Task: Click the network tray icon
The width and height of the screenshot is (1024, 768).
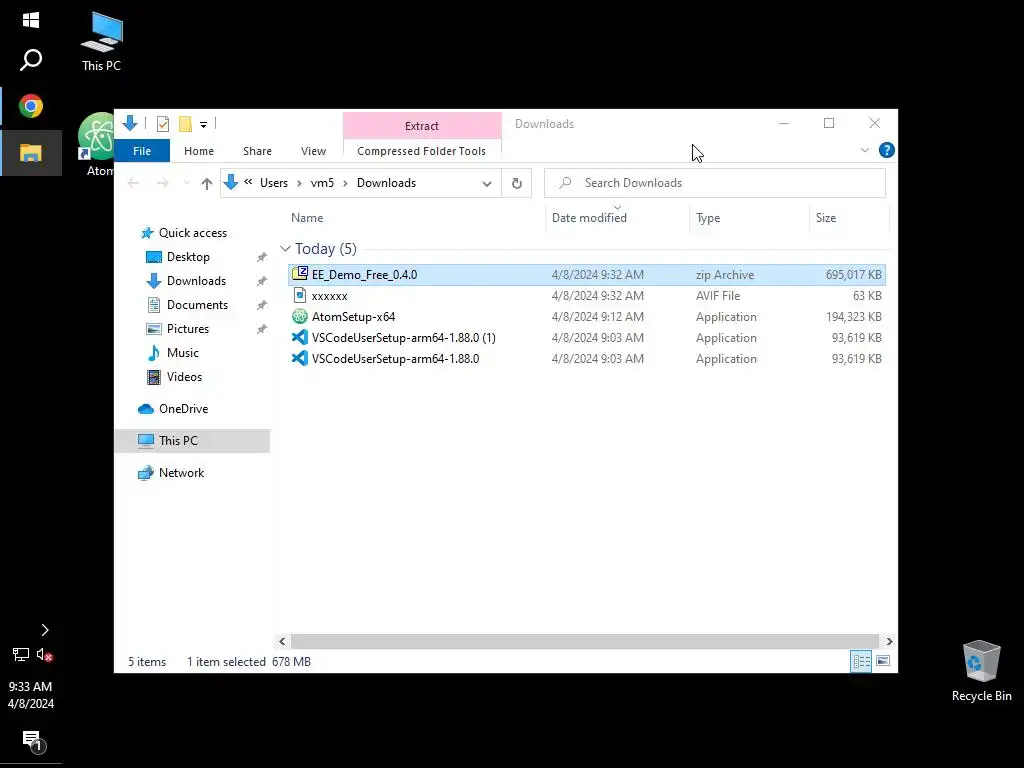Action: tap(20, 654)
